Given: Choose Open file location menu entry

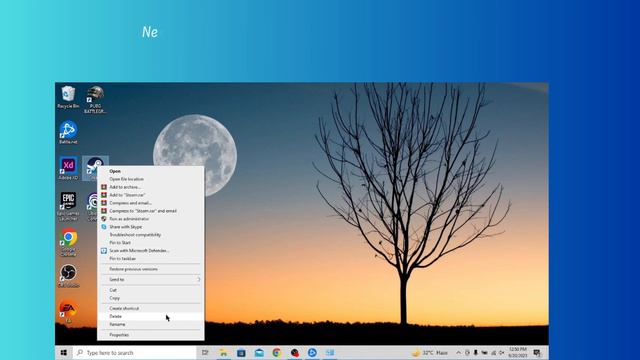Looking at the screenshot, I should coord(150,179).
